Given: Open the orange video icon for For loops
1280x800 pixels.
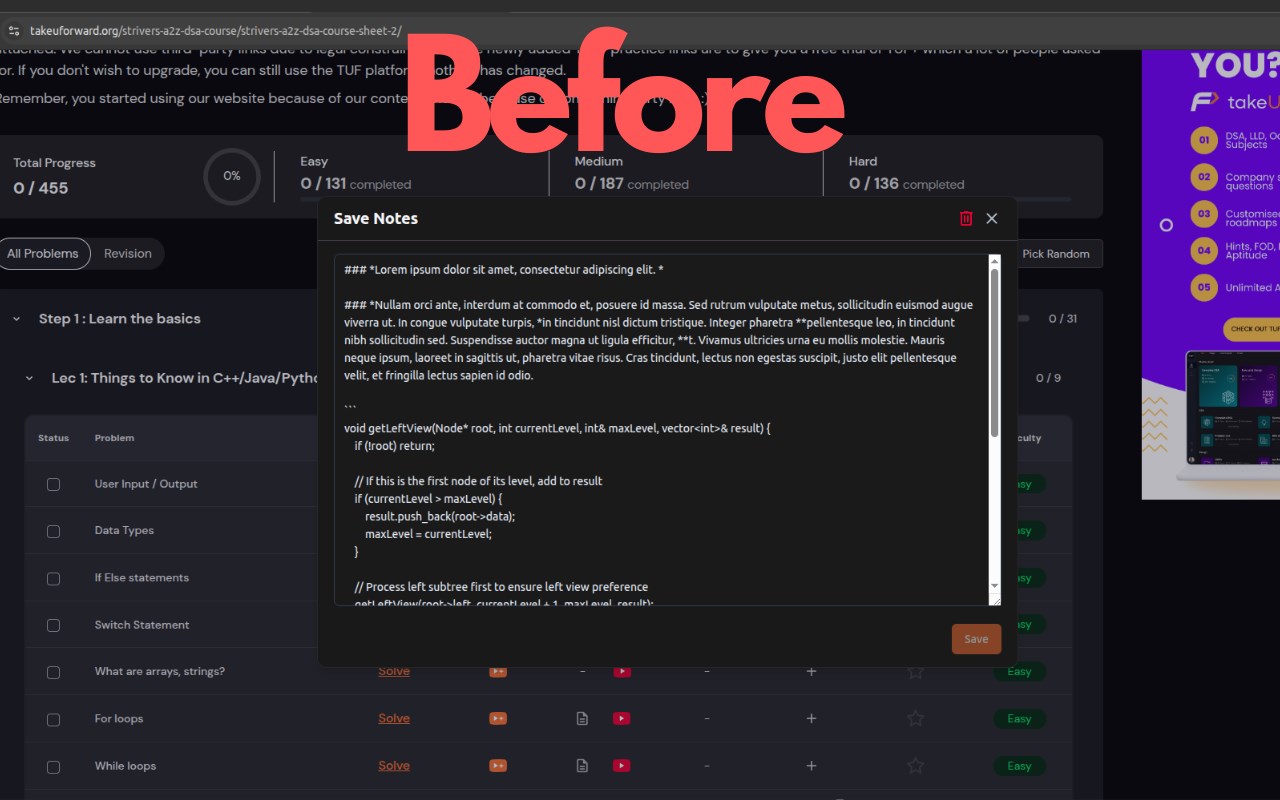Looking at the screenshot, I should tap(498, 718).
